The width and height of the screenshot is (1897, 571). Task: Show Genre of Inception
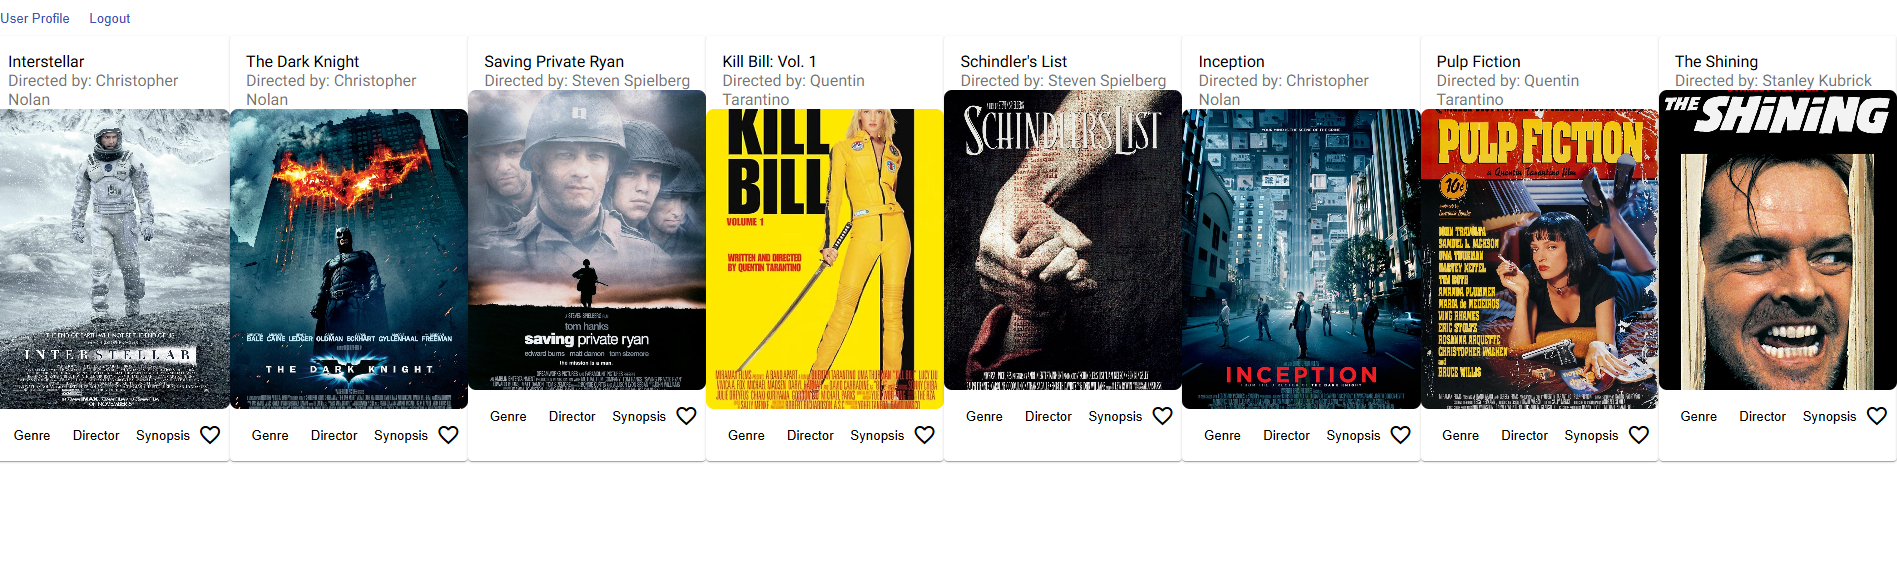pos(1222,435)
